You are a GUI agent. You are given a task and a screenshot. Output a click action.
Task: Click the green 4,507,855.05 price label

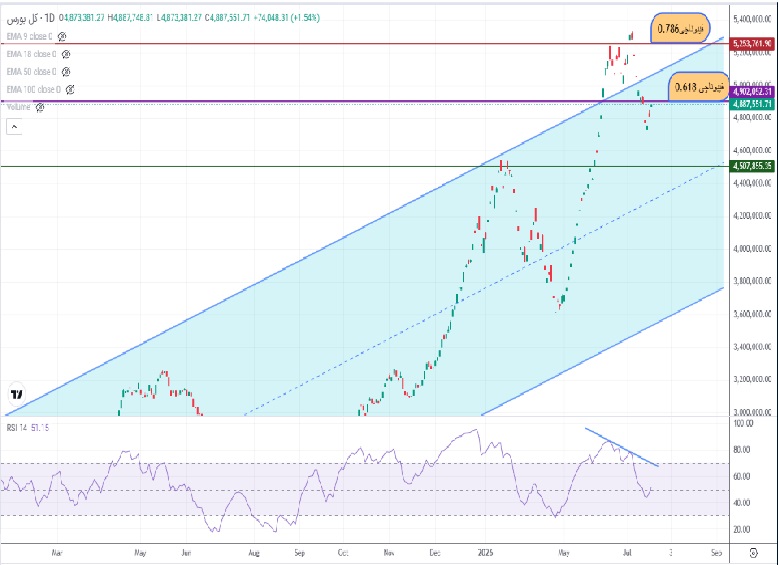click(x=753, y=166)
